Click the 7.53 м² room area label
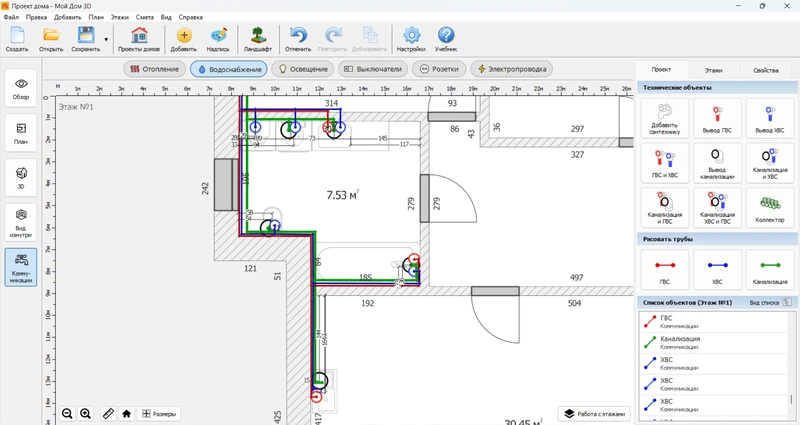Viewport: 800px width, 425px height. point(342,195)
